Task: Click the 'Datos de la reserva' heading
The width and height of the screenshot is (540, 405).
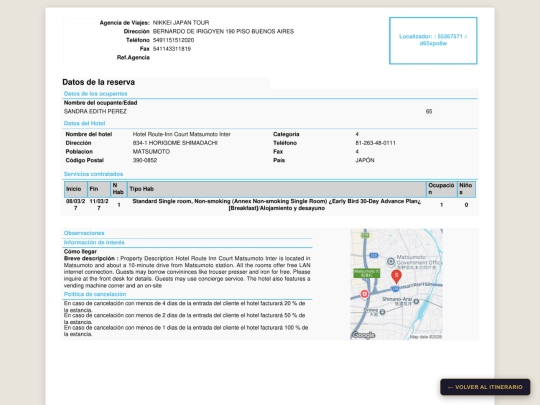Action: 98,82
